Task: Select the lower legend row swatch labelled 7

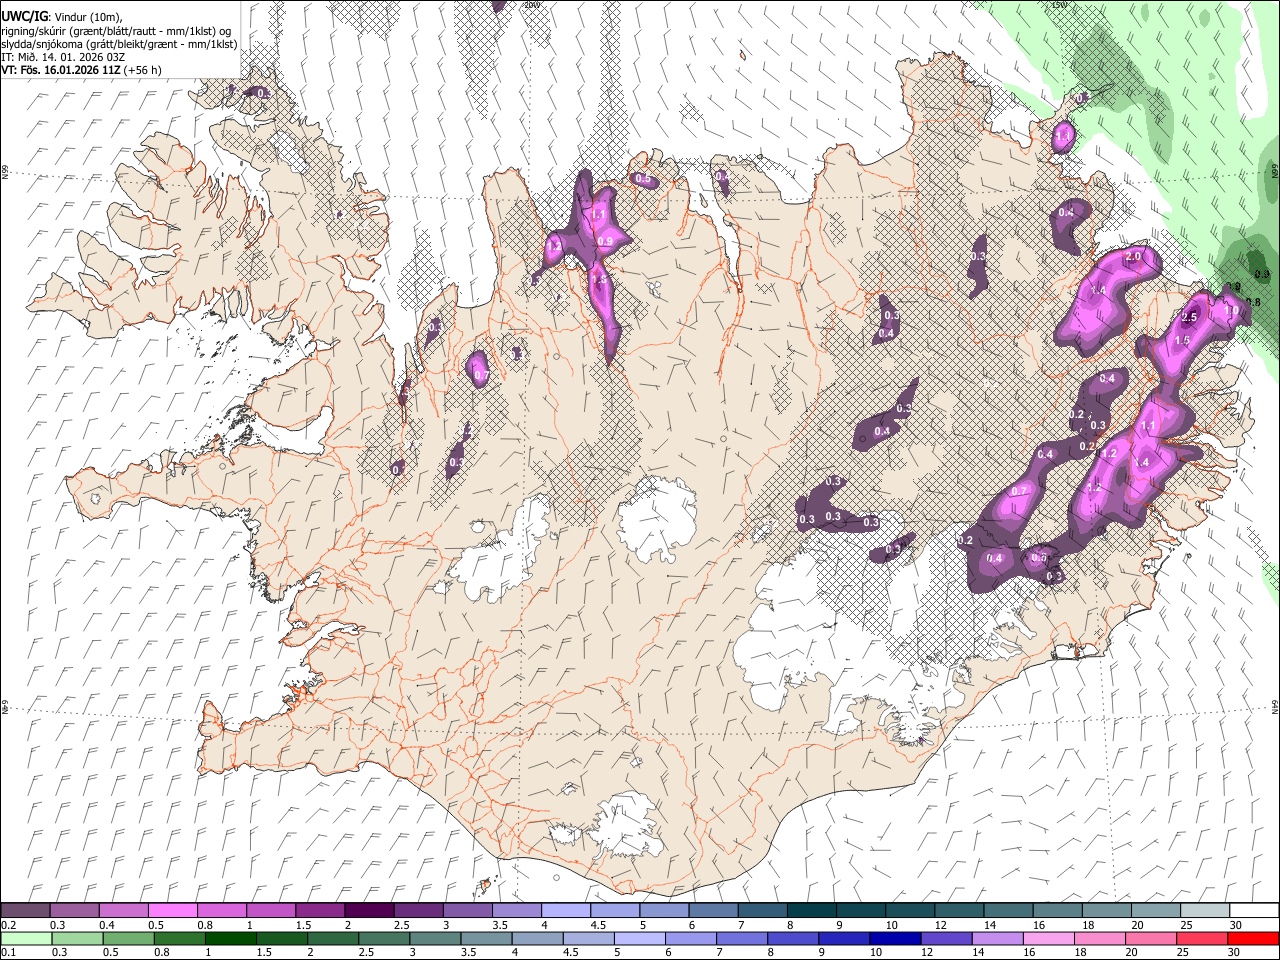Action: [740, 938]
